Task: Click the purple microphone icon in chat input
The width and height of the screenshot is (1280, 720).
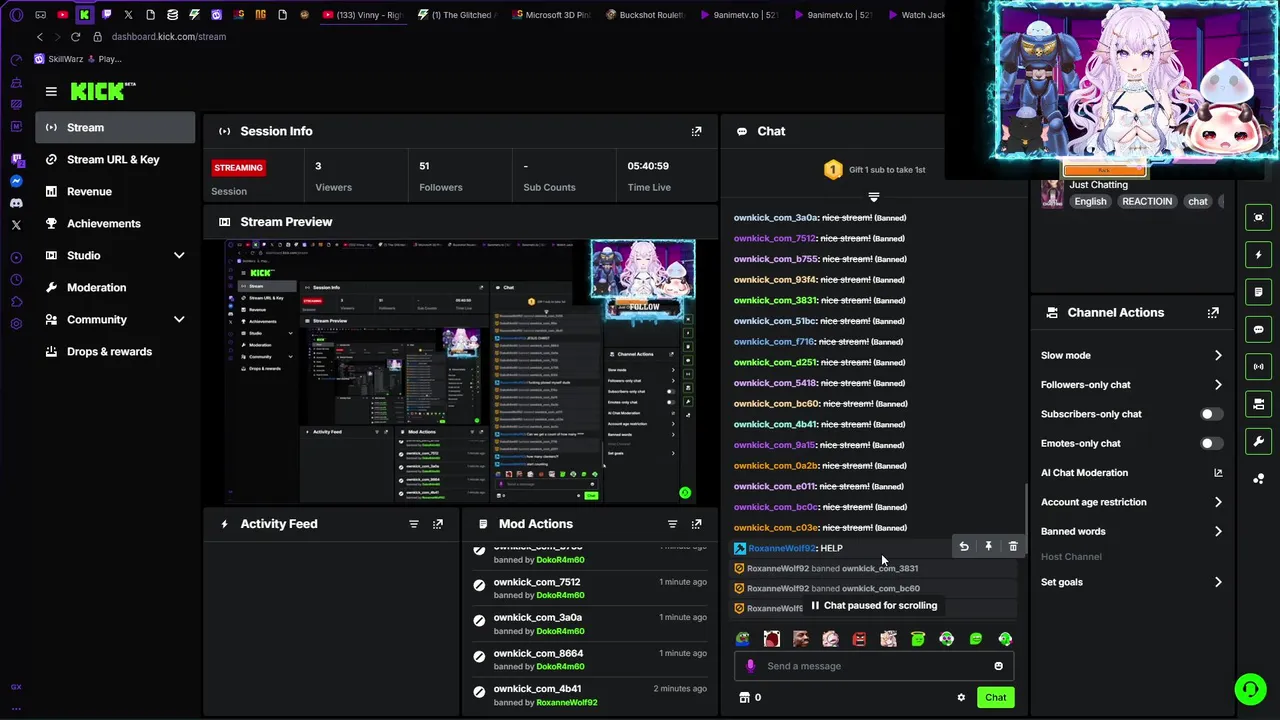Action: click(750, 666)
